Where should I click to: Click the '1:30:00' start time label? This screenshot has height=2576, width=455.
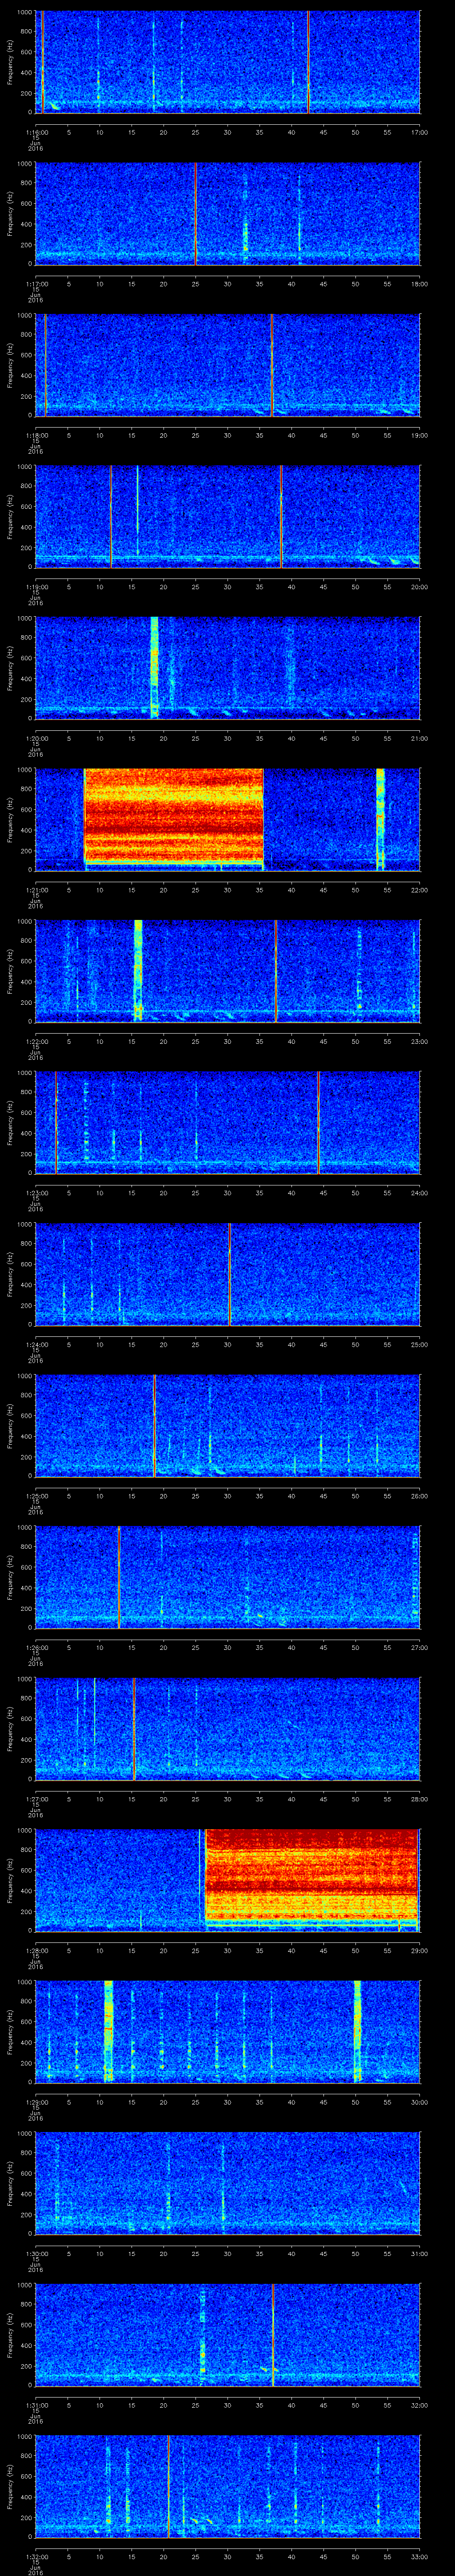[36, 2253]
